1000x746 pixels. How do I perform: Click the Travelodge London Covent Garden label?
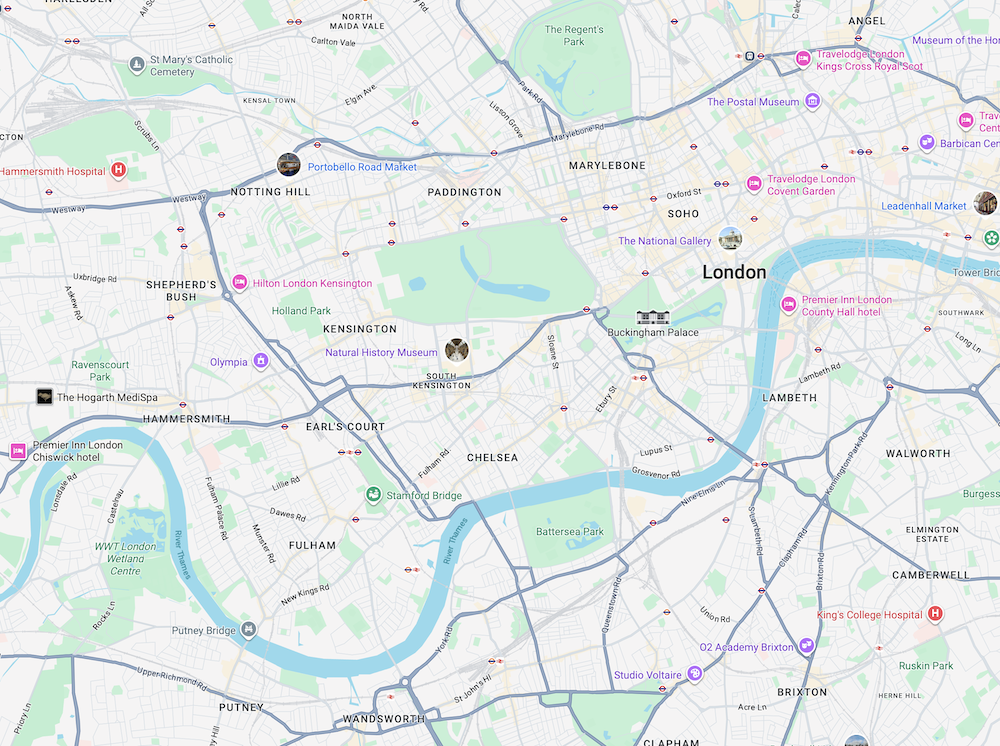click(811, 185)
